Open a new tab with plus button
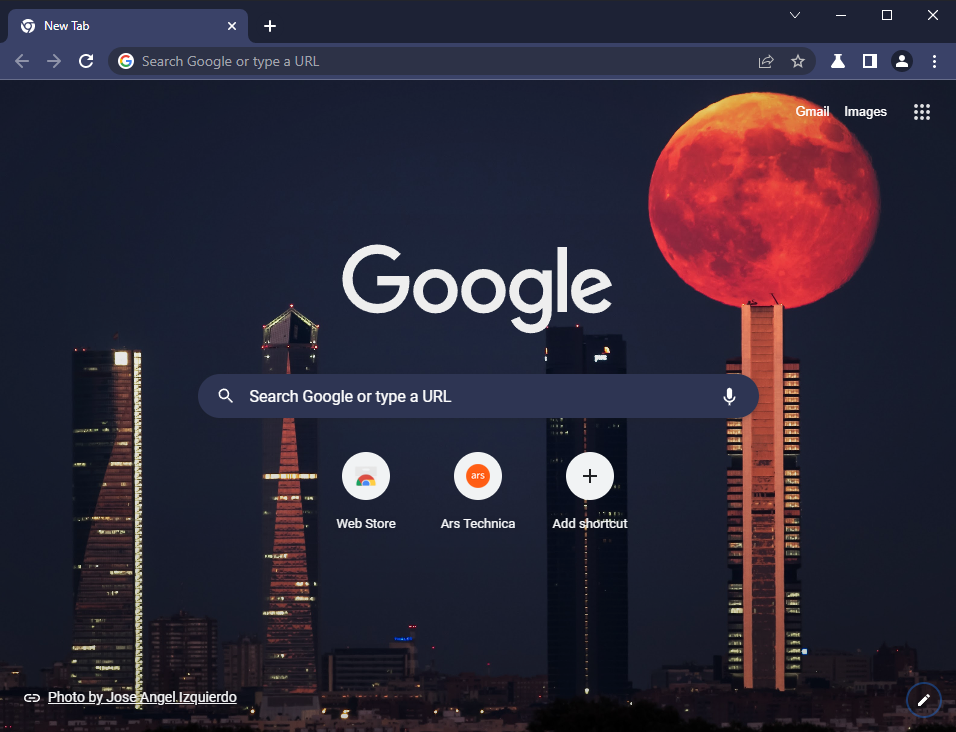The width and height of the screenshot is (956, 732). click(270, 26)
